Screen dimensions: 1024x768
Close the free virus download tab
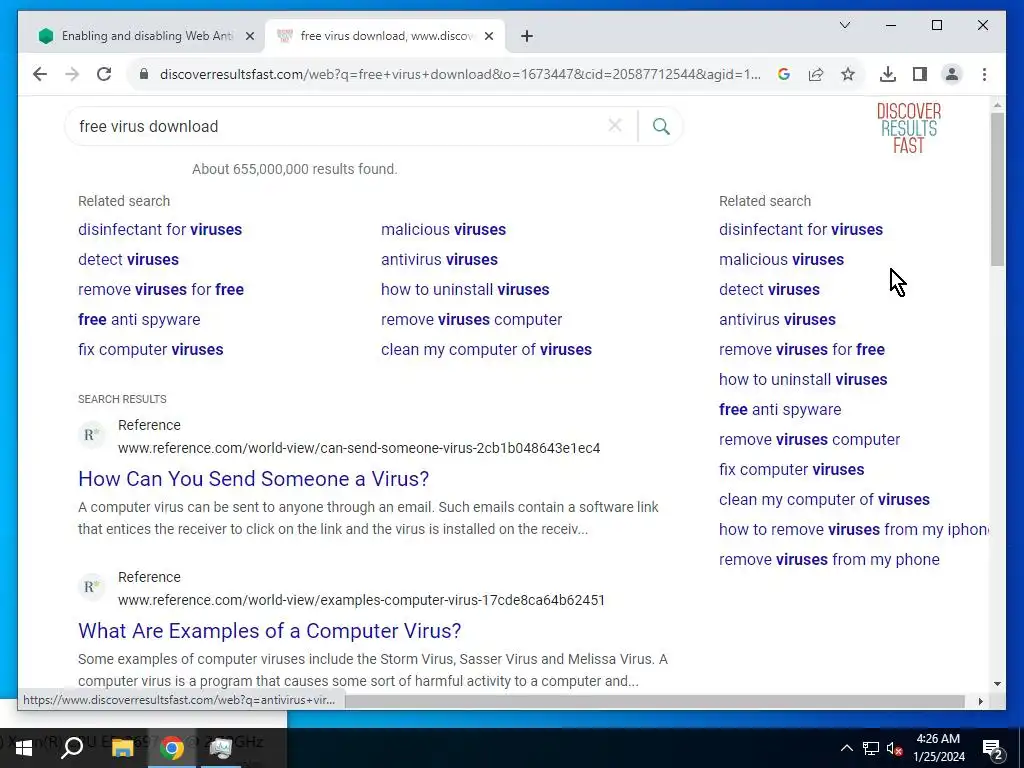[489, 37]
